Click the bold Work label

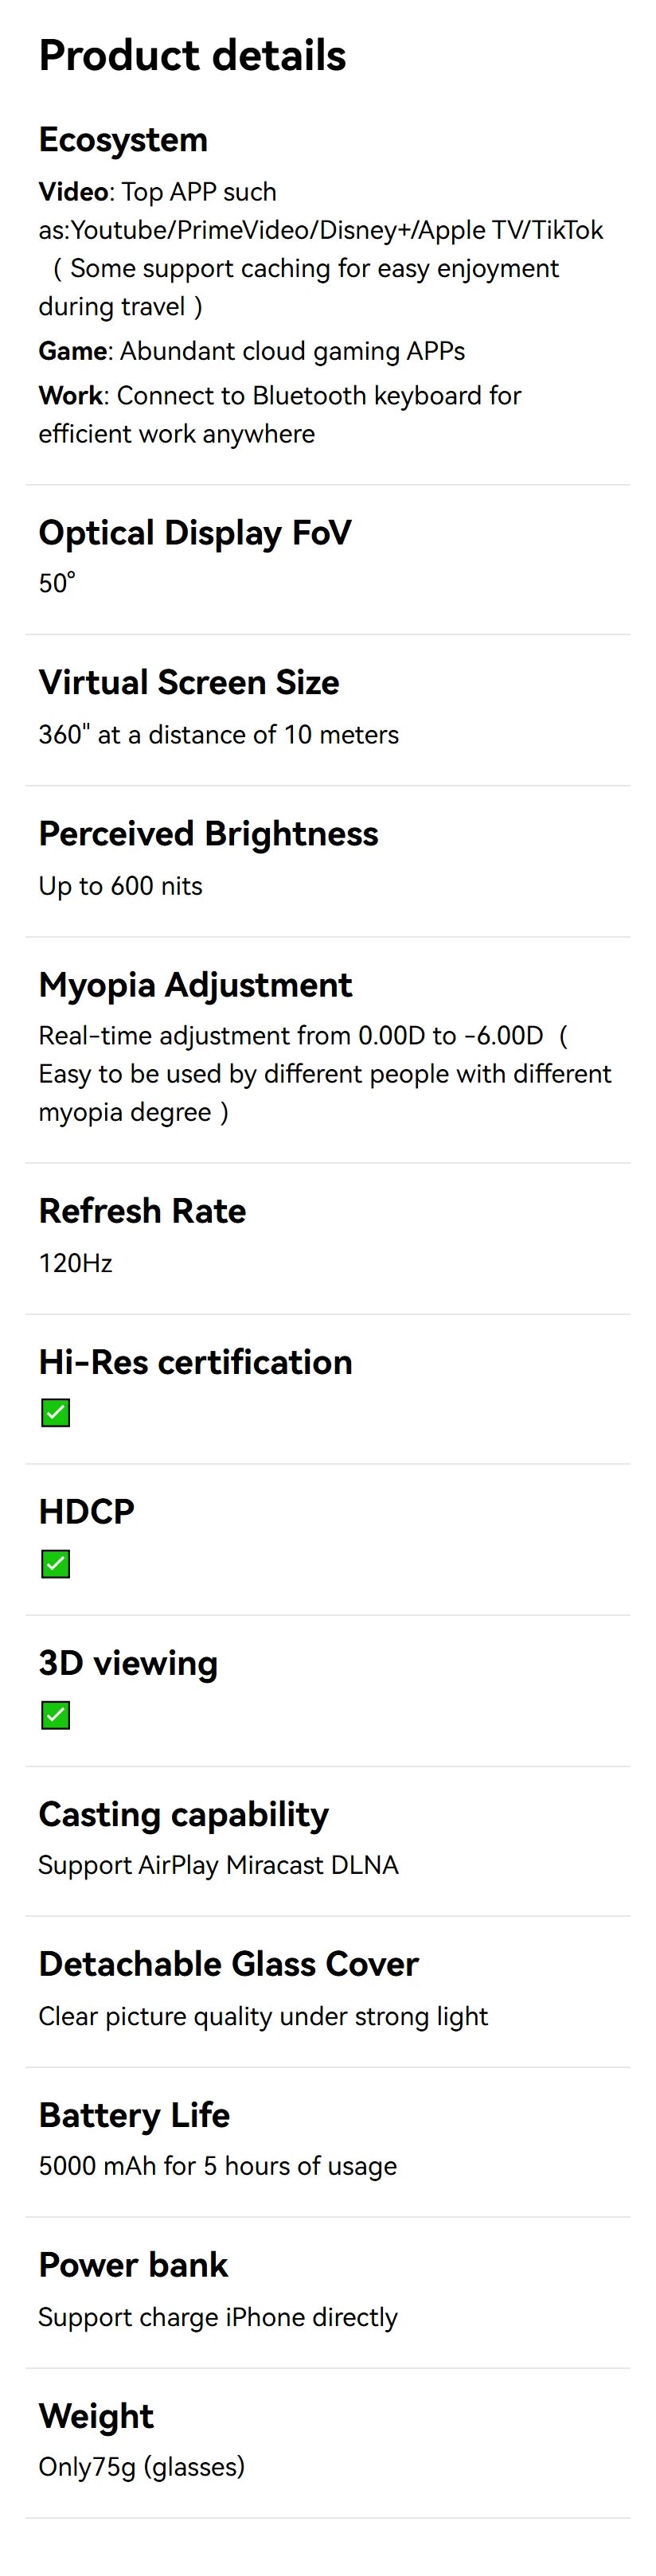click(71, 396)
